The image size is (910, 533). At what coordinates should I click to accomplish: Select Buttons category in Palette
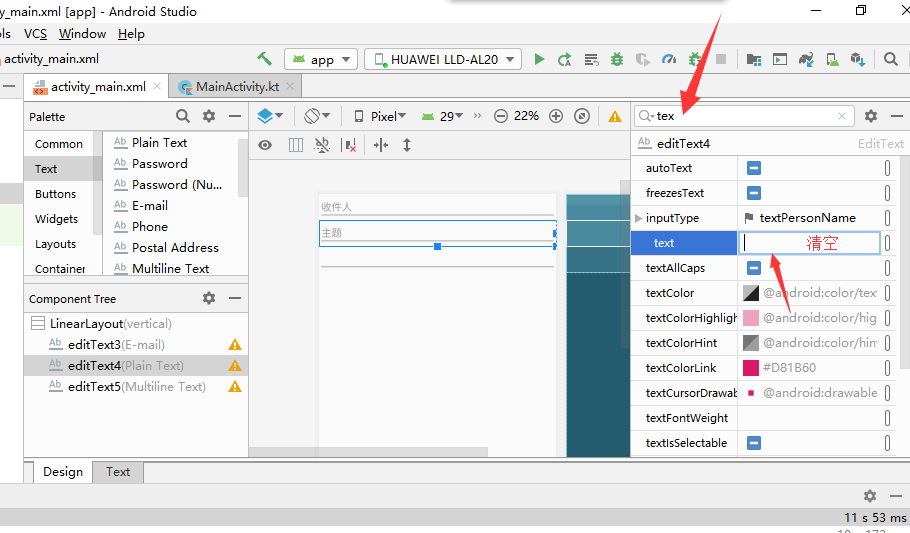point(56,194)
